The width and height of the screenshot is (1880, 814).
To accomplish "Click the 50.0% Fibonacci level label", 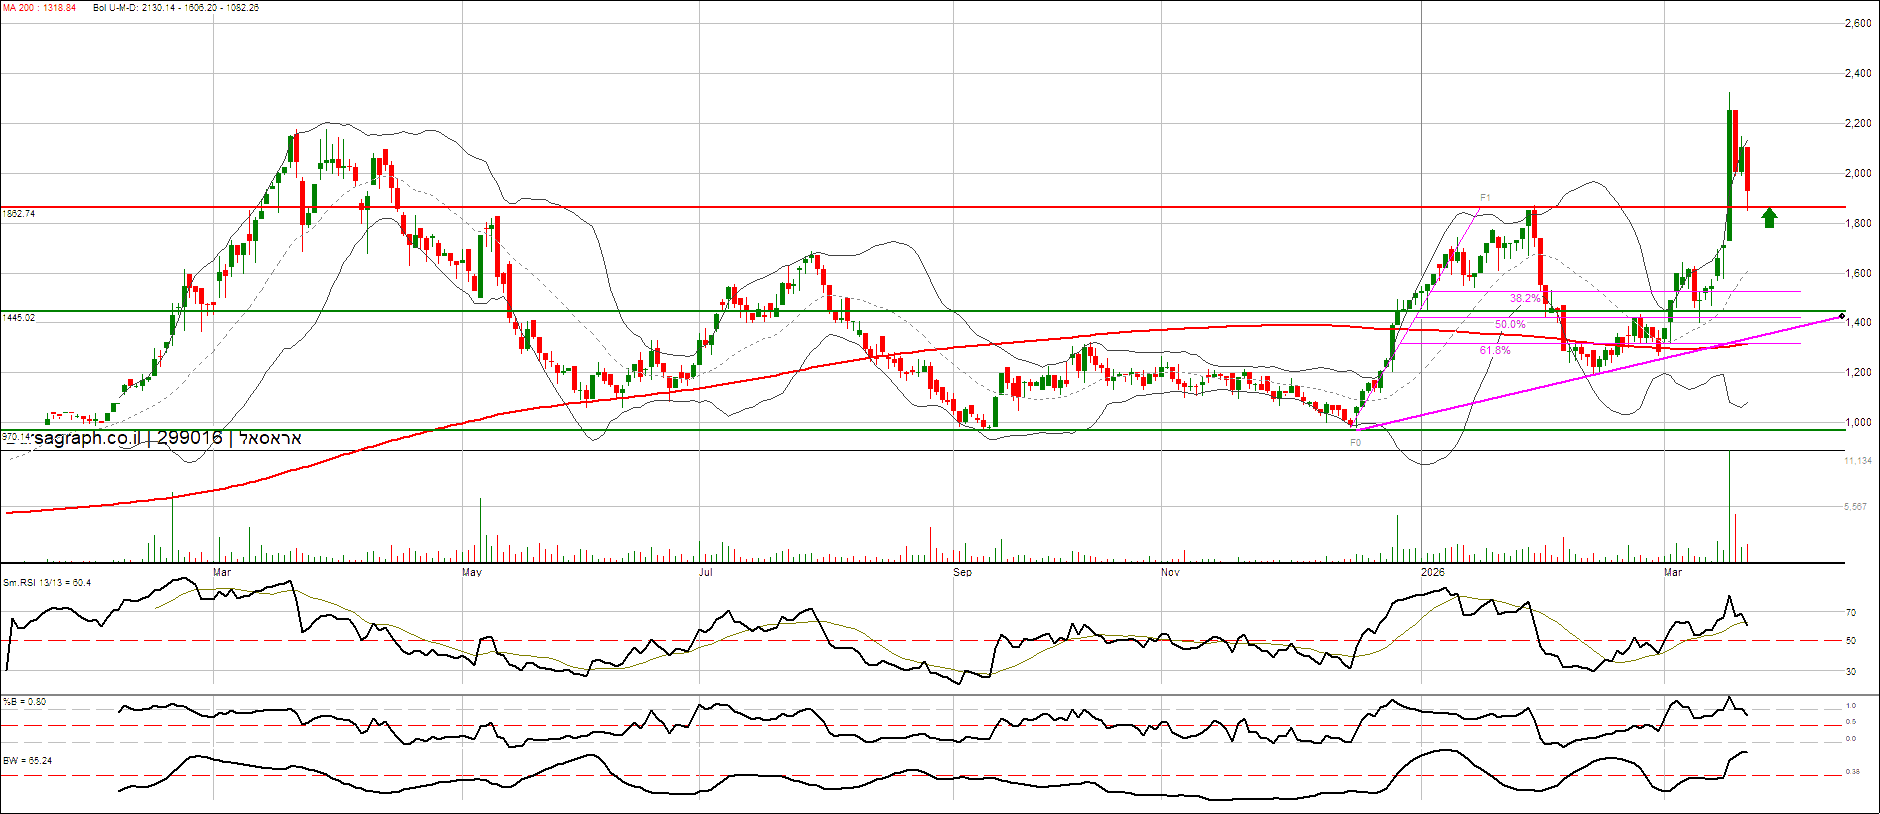I will pyautogui.click(x=1510, y=324).
